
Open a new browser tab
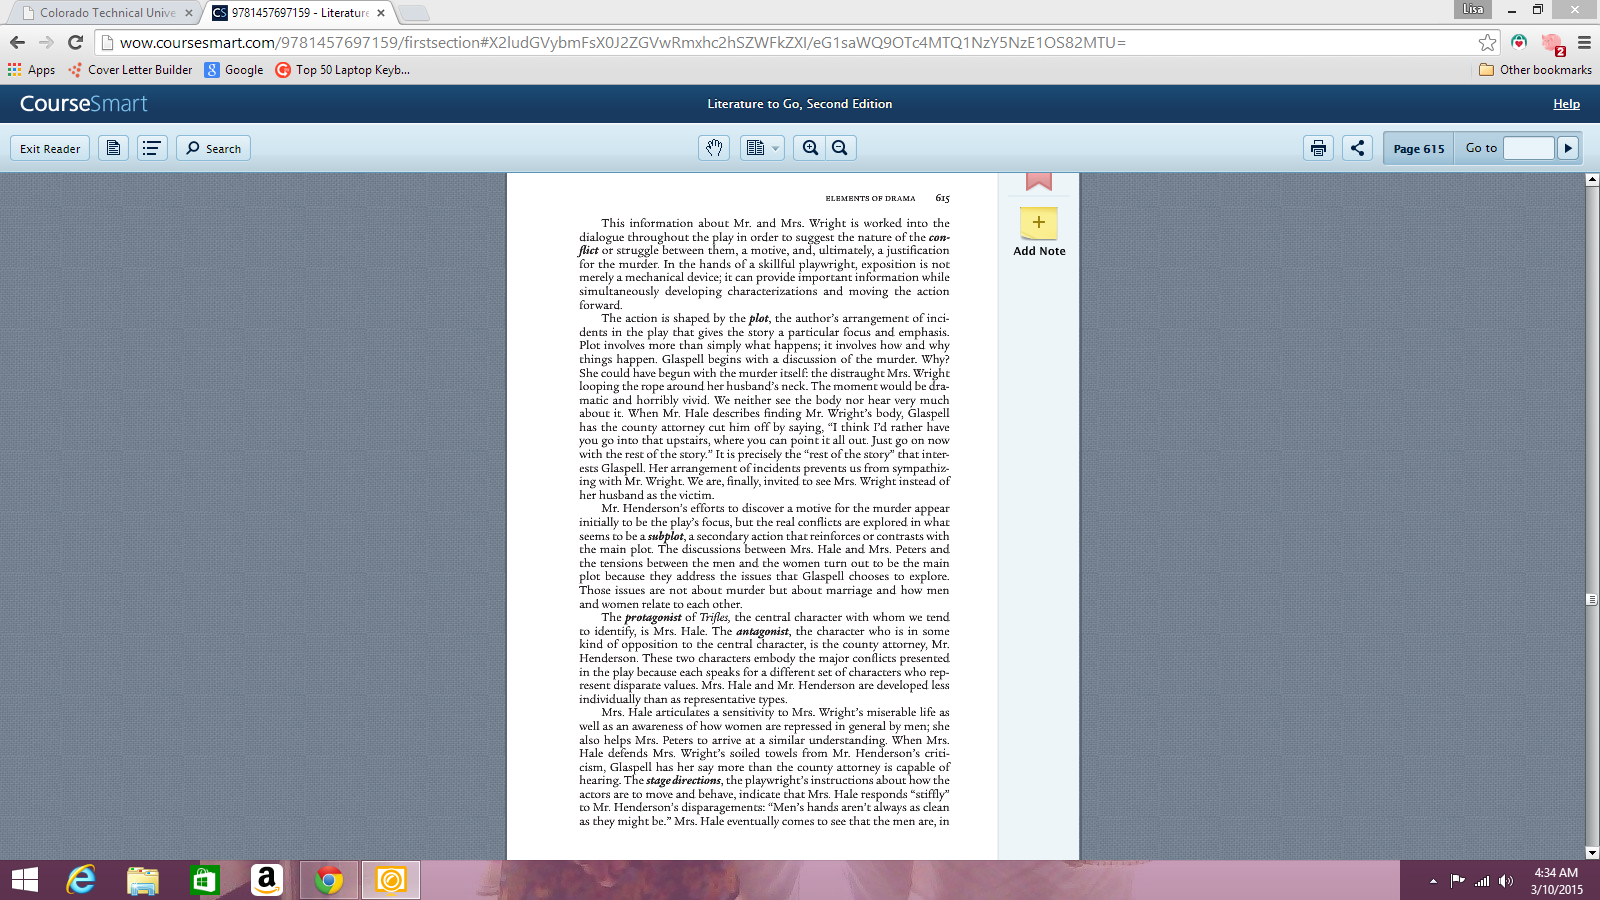point(413,13)
